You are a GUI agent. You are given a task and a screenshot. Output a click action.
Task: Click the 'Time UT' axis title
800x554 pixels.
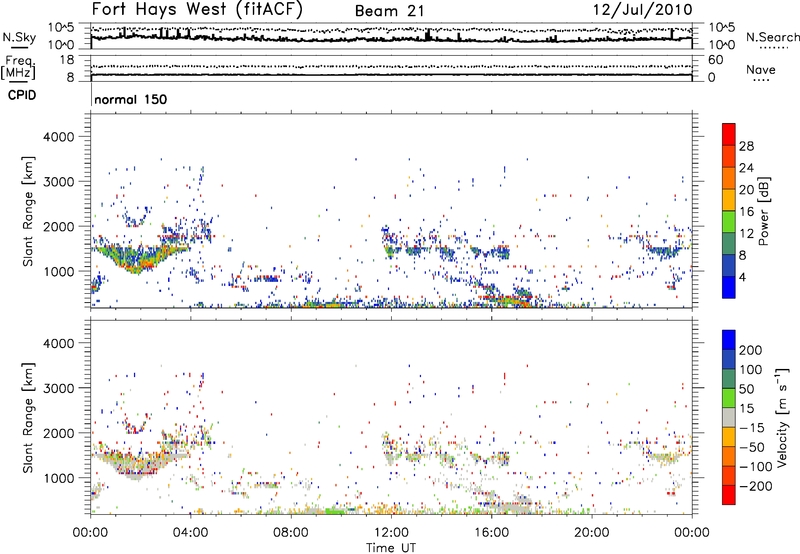[391, 548]
